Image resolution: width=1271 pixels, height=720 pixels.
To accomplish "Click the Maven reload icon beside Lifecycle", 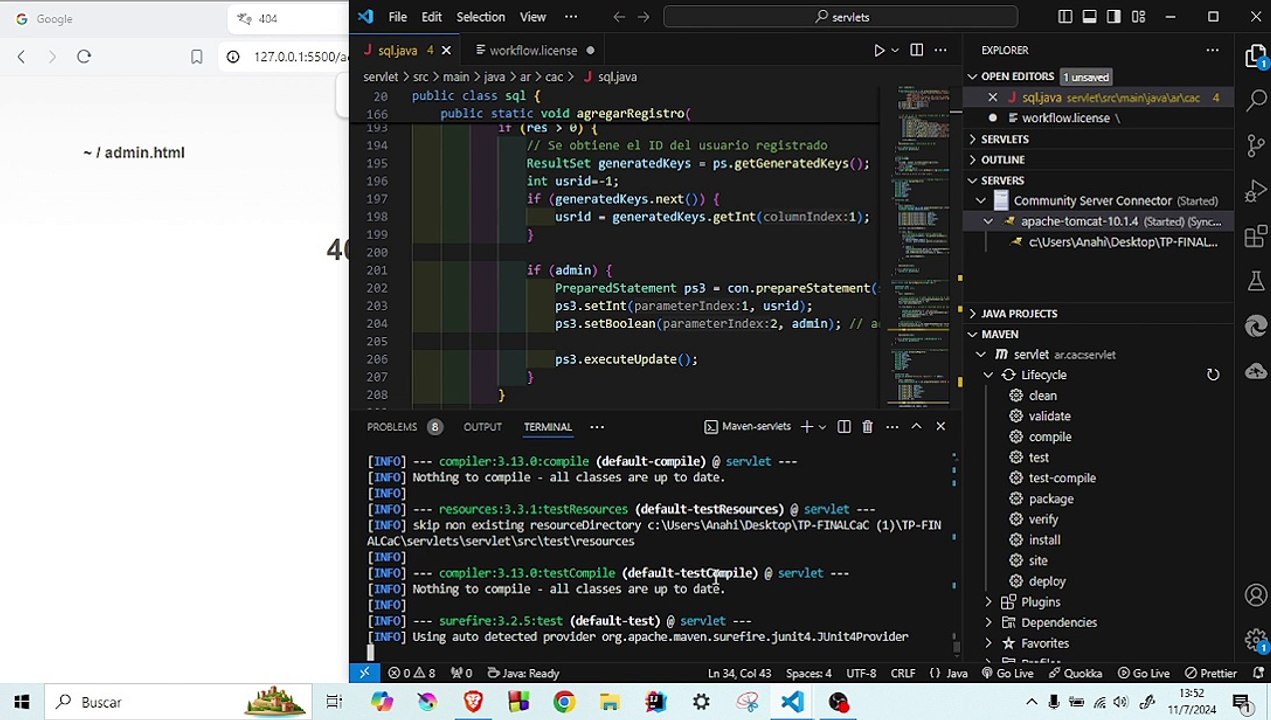I will (1213, 375).
